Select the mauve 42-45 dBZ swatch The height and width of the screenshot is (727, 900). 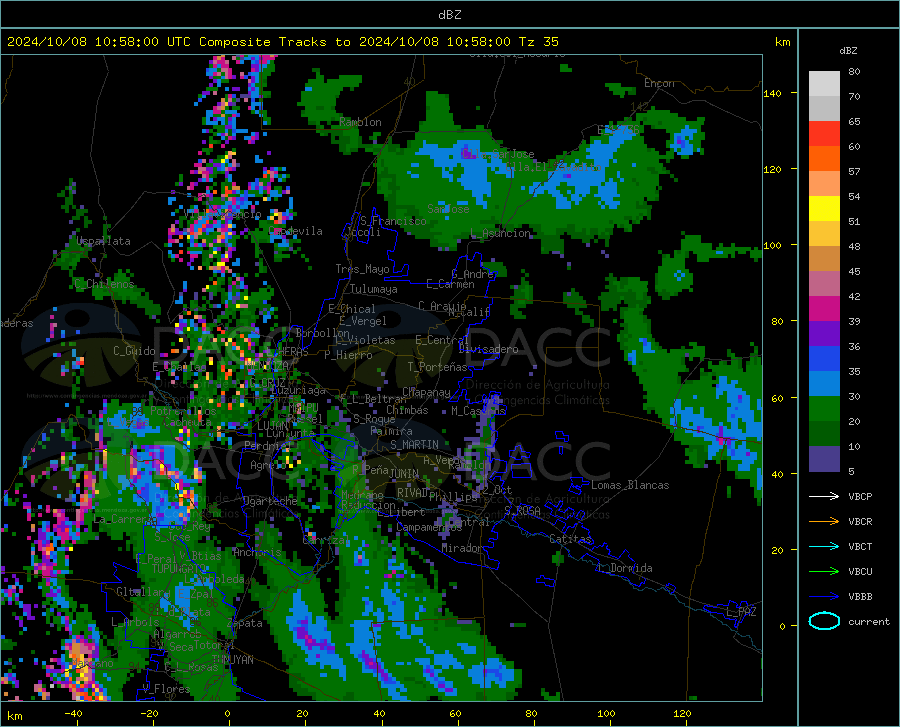pos(824,284)
